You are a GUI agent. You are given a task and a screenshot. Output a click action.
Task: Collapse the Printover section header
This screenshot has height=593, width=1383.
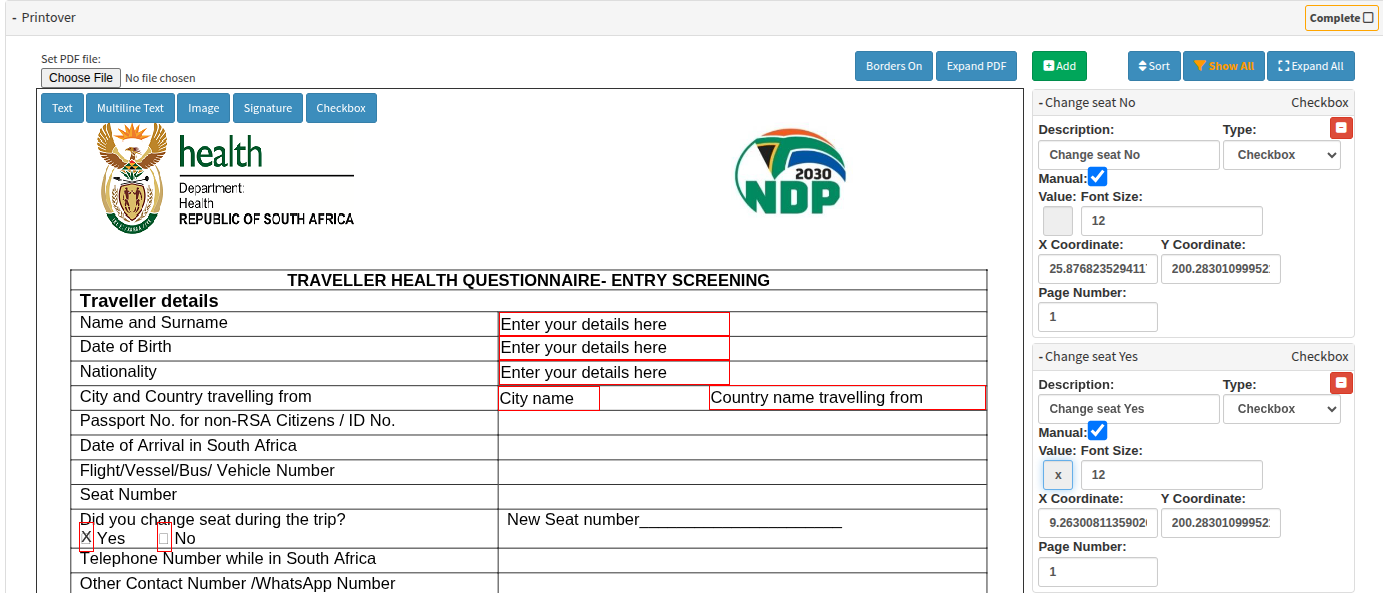pos(45,18)
